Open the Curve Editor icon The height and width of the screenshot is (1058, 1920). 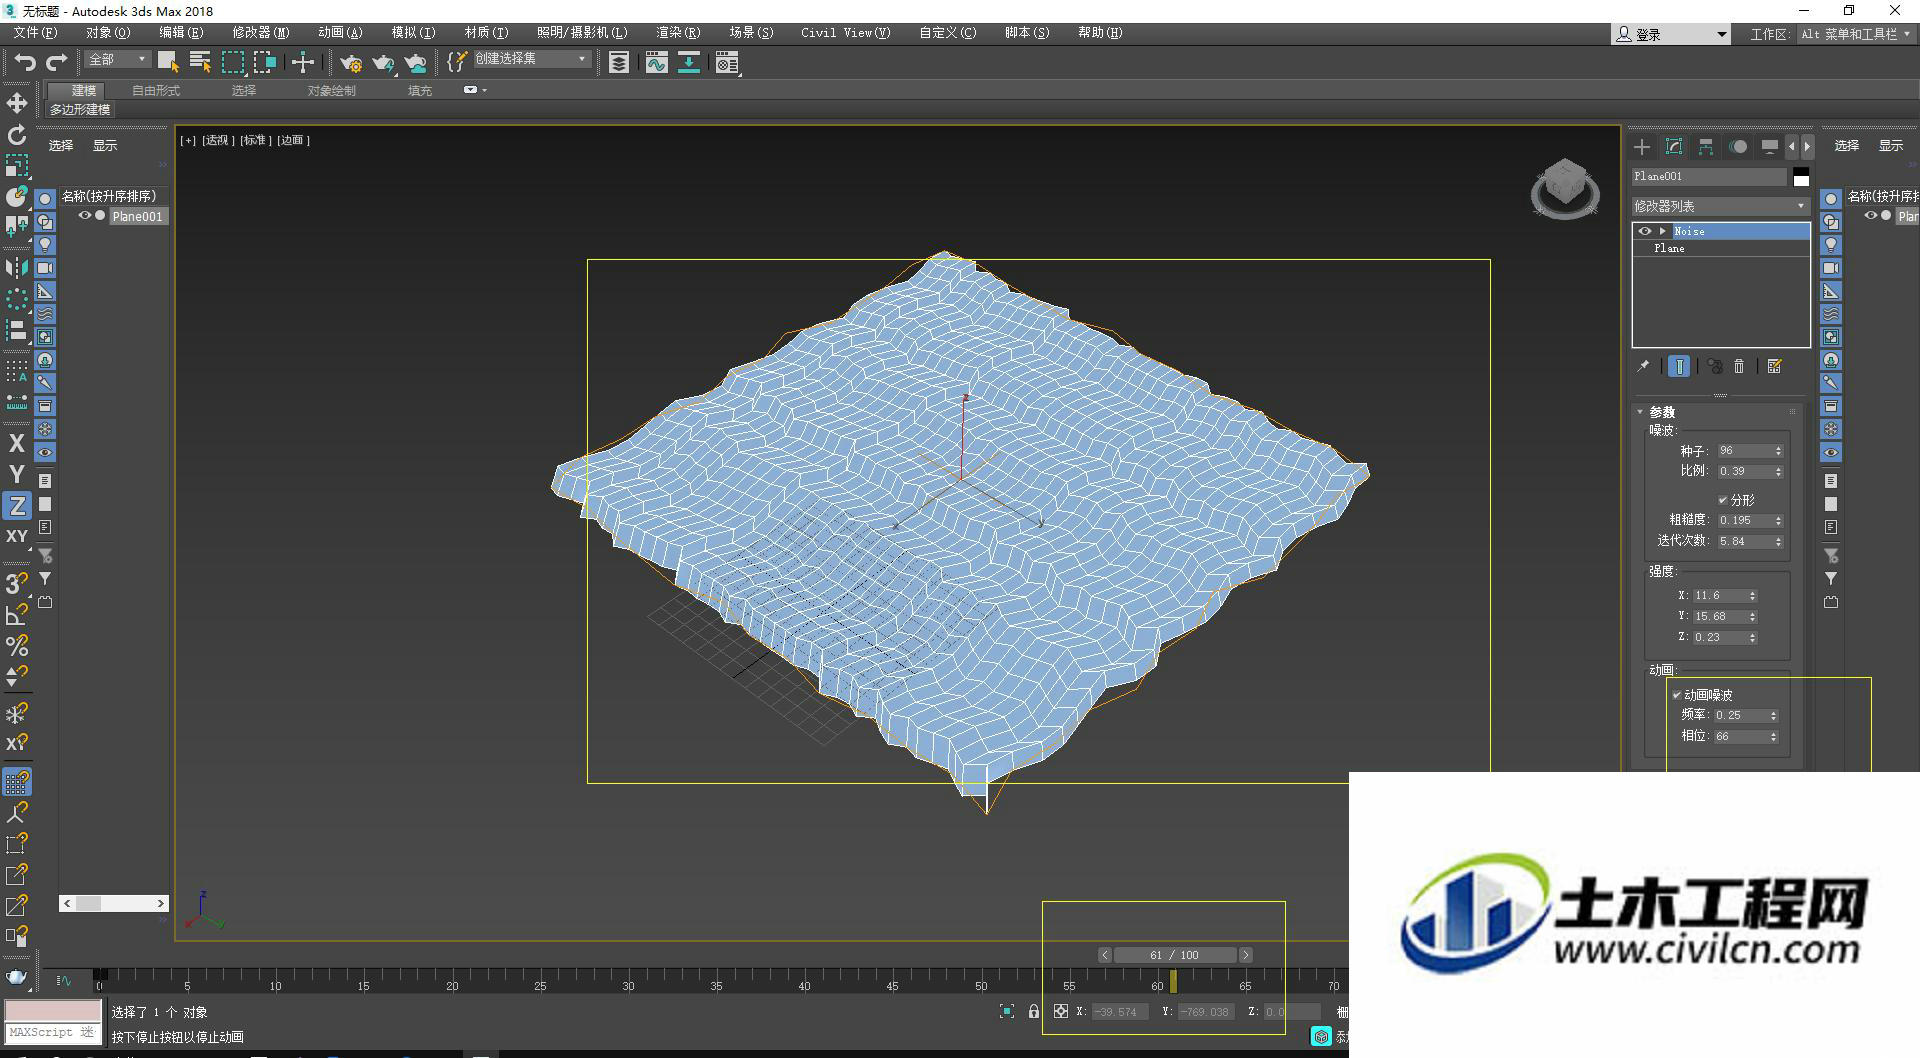coord(656,63)
